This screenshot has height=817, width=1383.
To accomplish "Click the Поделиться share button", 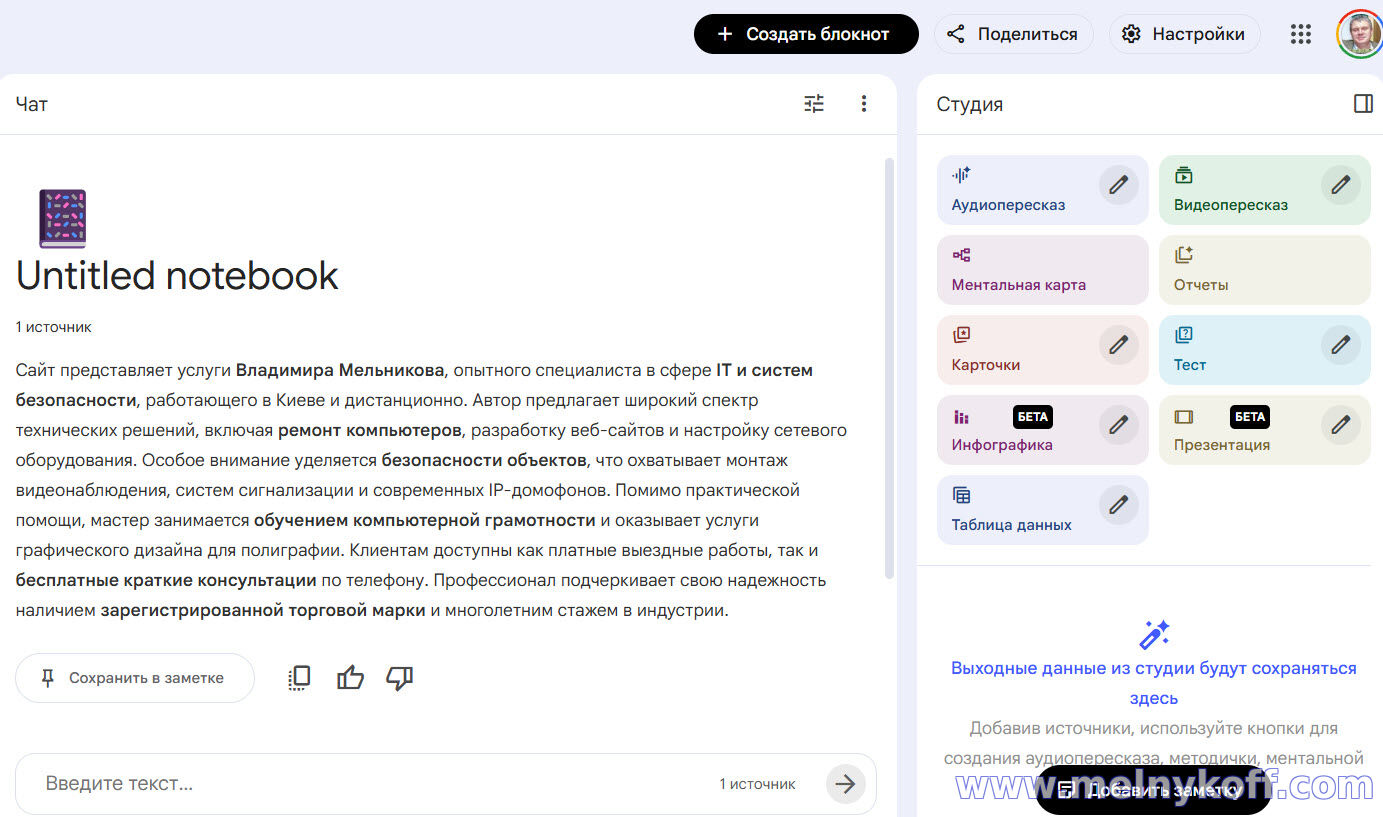I will (x=1013, y=34).
